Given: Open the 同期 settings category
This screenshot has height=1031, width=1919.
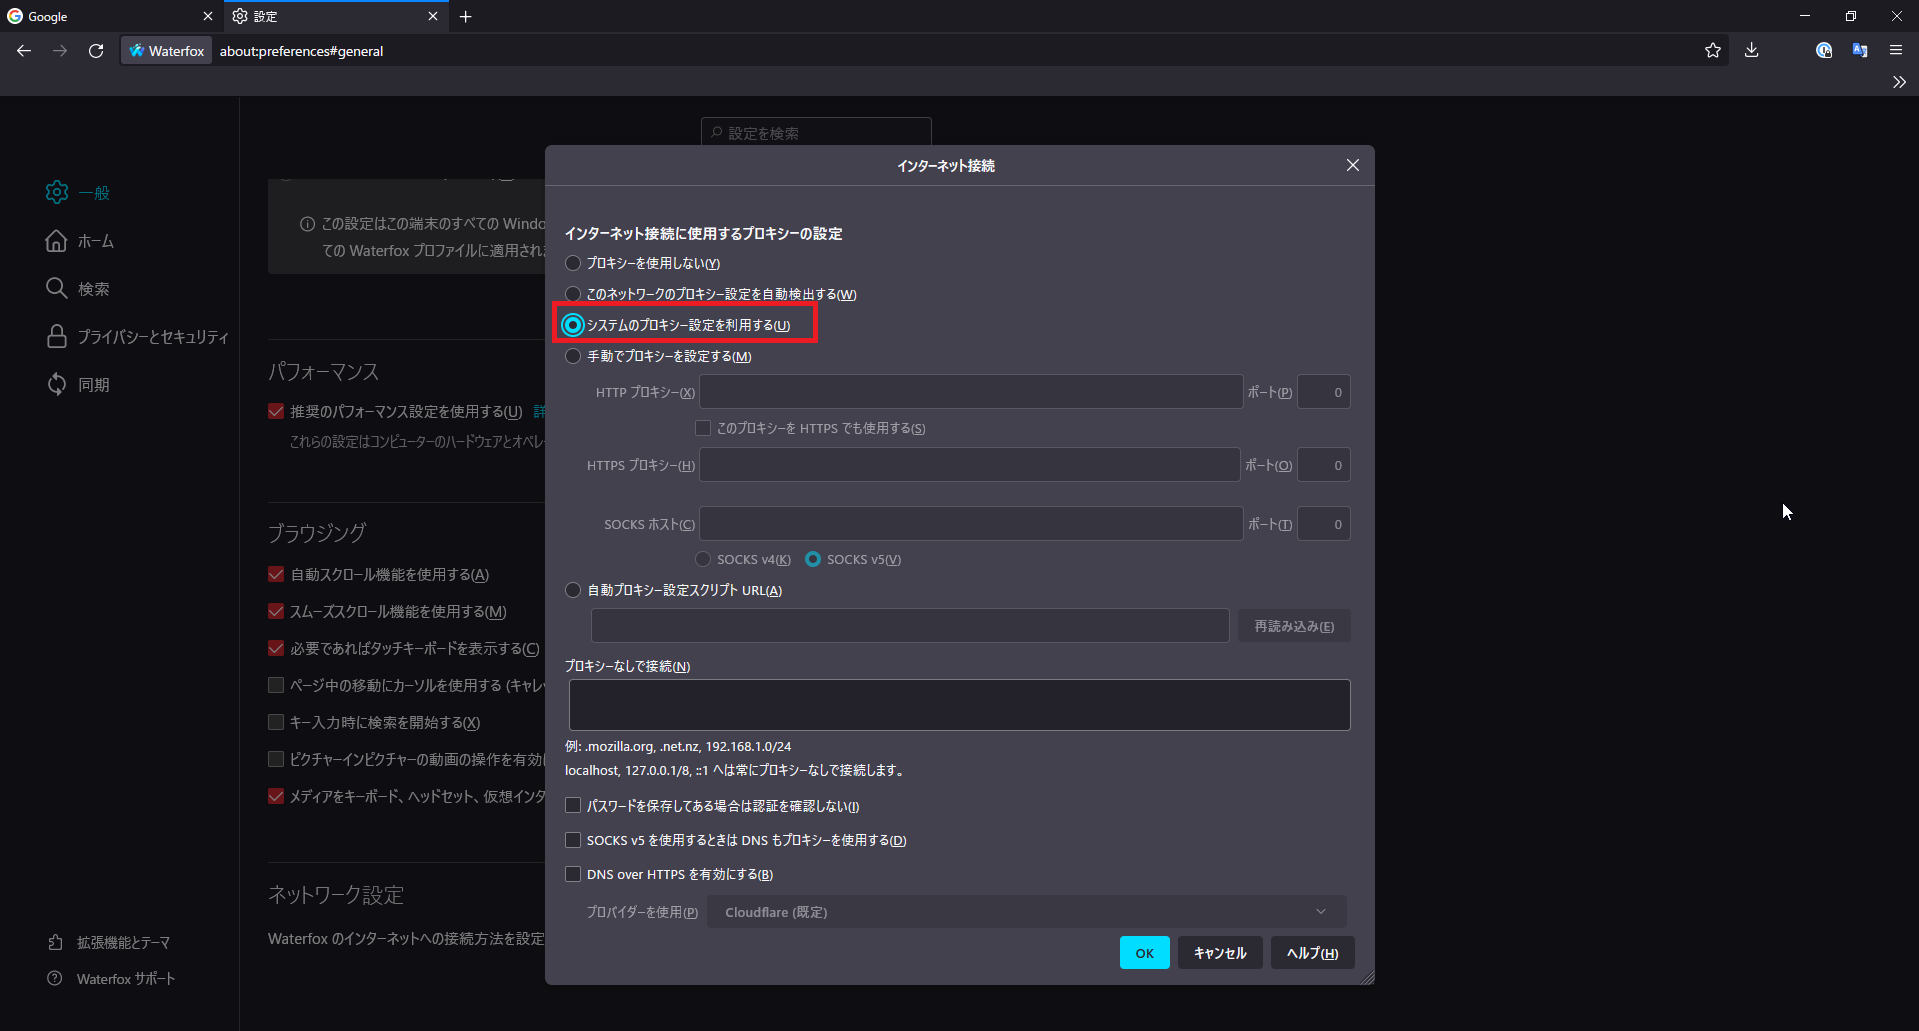Looking at the screenshot, I should coord(78,385).
